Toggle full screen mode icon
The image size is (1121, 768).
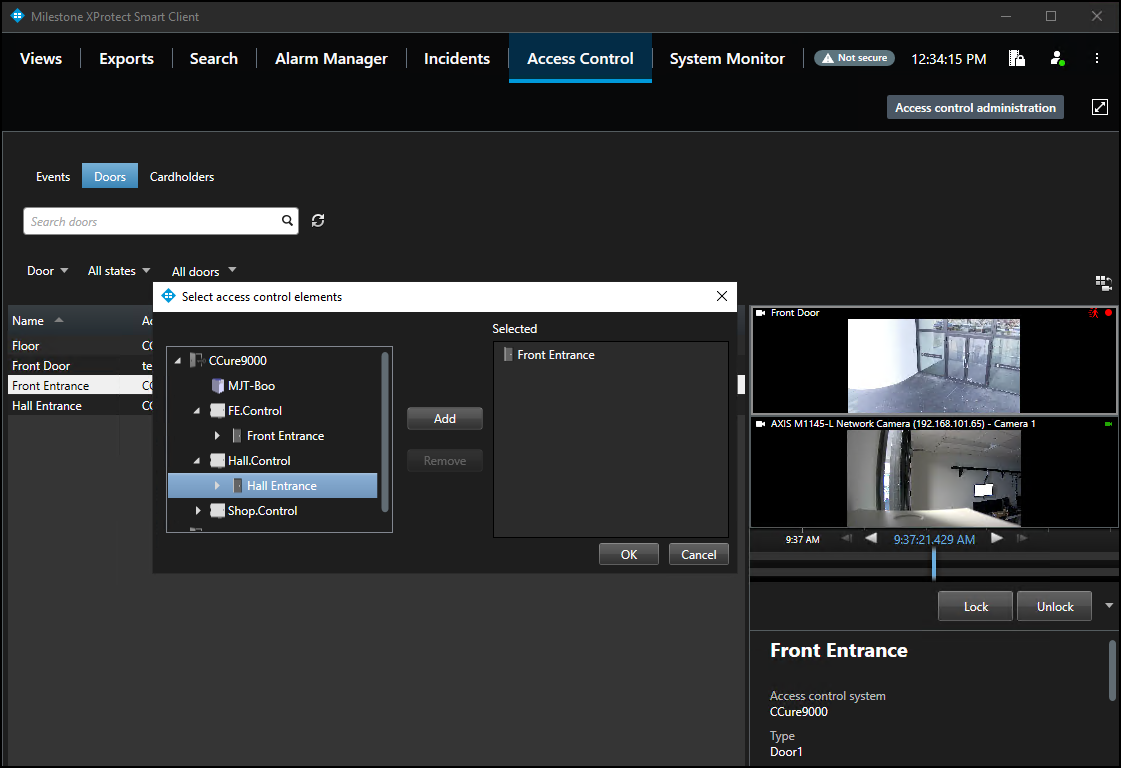[x=1100, y=107]
